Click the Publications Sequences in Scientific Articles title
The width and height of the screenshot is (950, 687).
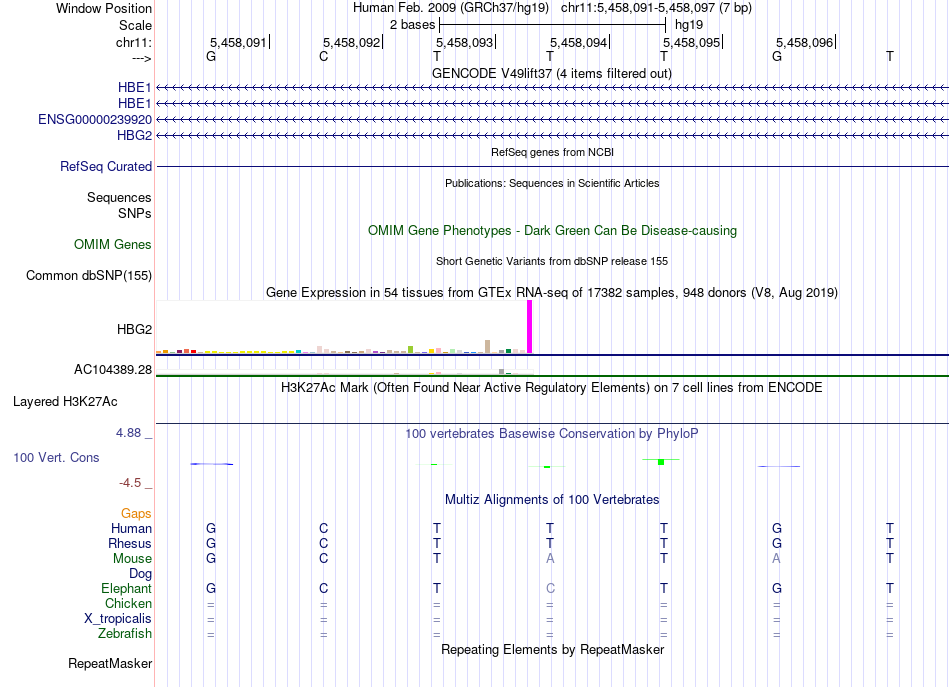[552, 184]
